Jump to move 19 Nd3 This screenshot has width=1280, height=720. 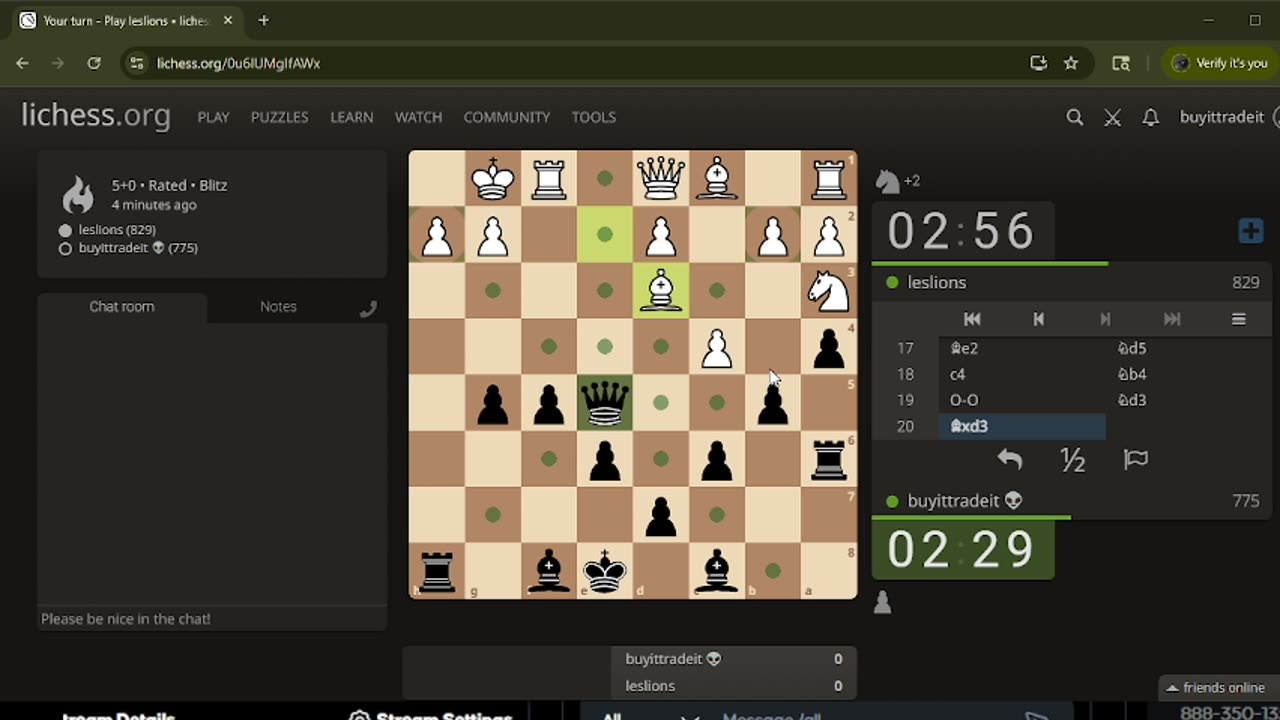click(x=1188, y=400)
